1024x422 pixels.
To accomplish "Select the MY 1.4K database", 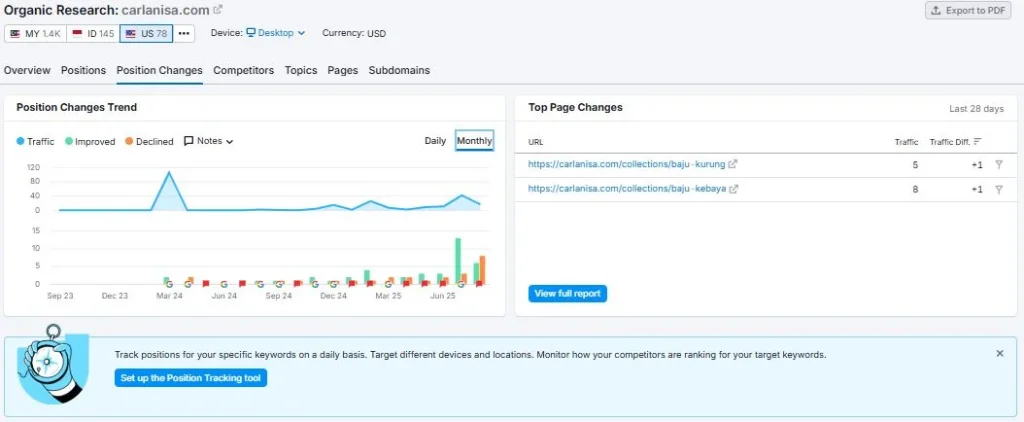I will click(x=35, y=33).
